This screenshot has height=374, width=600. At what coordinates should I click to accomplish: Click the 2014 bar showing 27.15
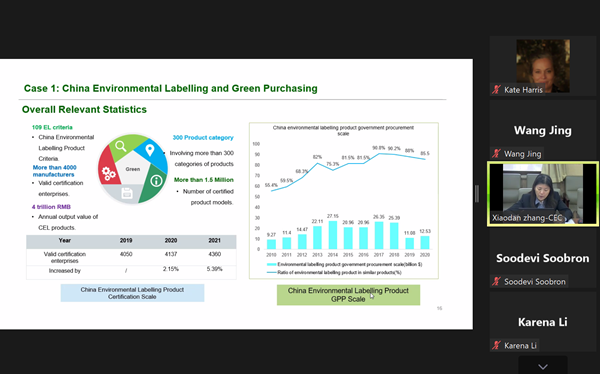click(333, 235)
